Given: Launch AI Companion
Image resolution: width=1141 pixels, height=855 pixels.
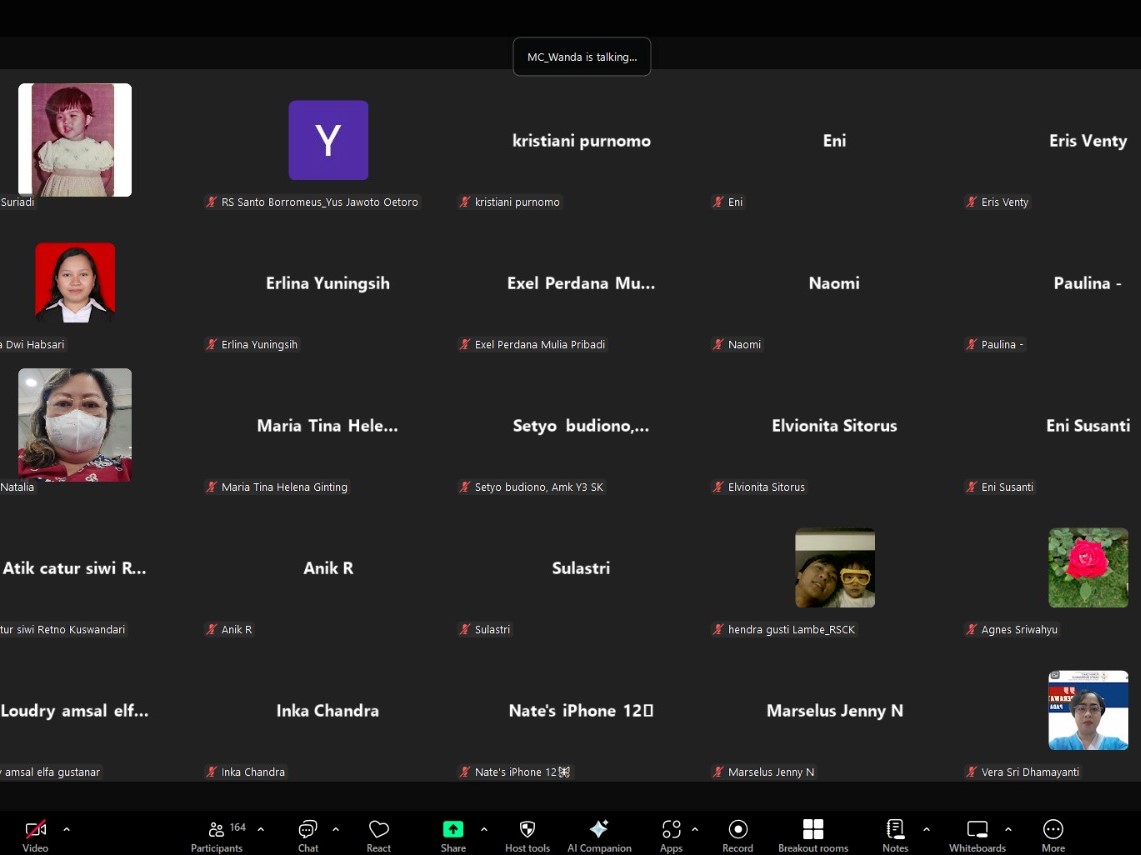Looking at the screenshot, I should [599, 835].
